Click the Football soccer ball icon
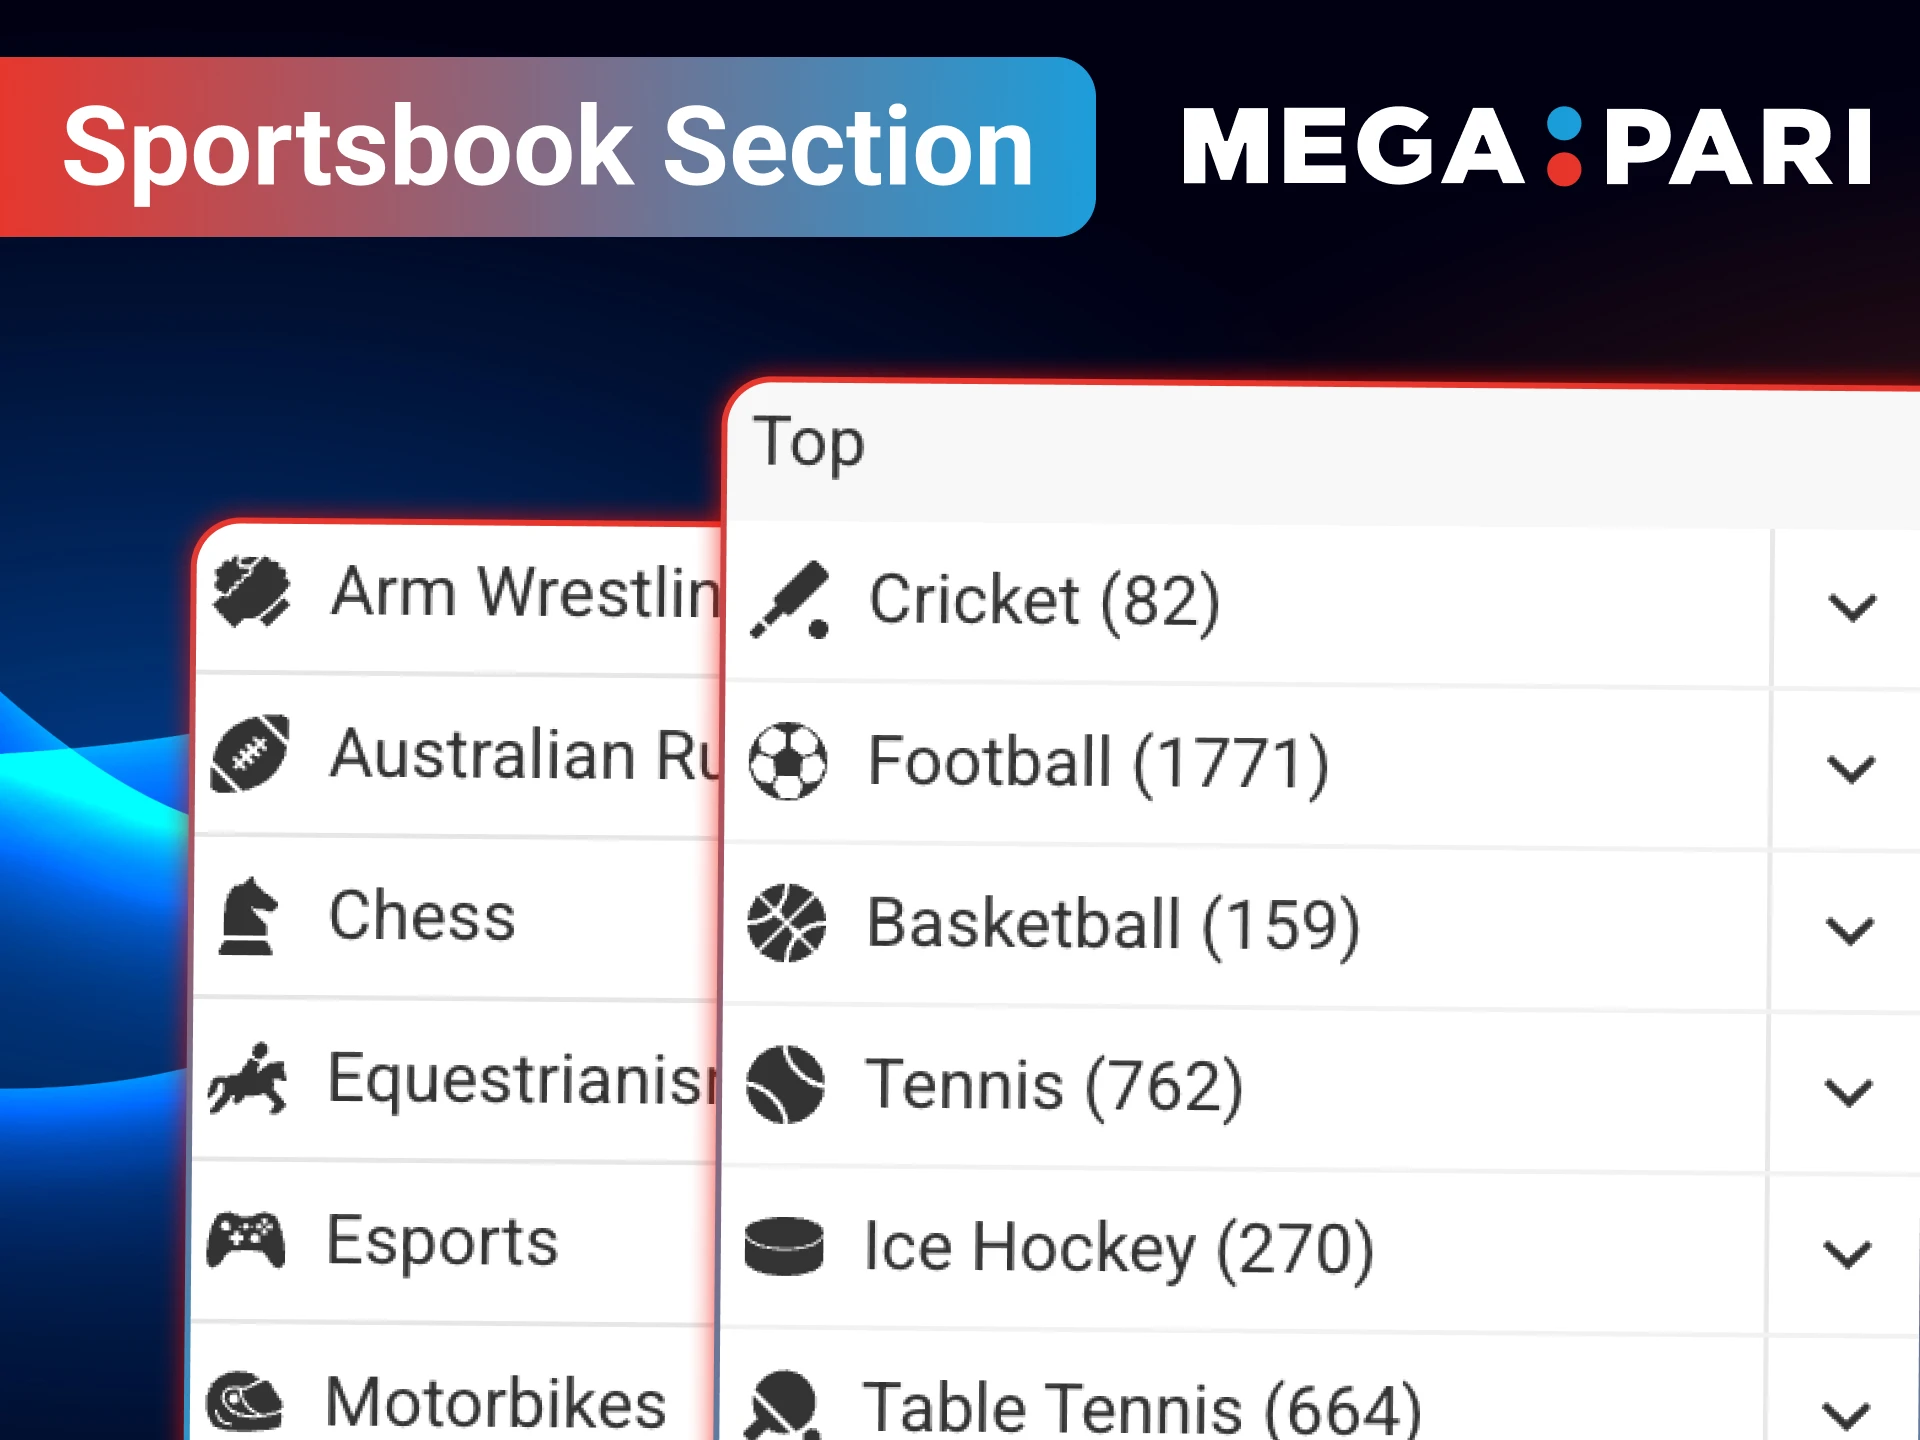 pos(788,760)
